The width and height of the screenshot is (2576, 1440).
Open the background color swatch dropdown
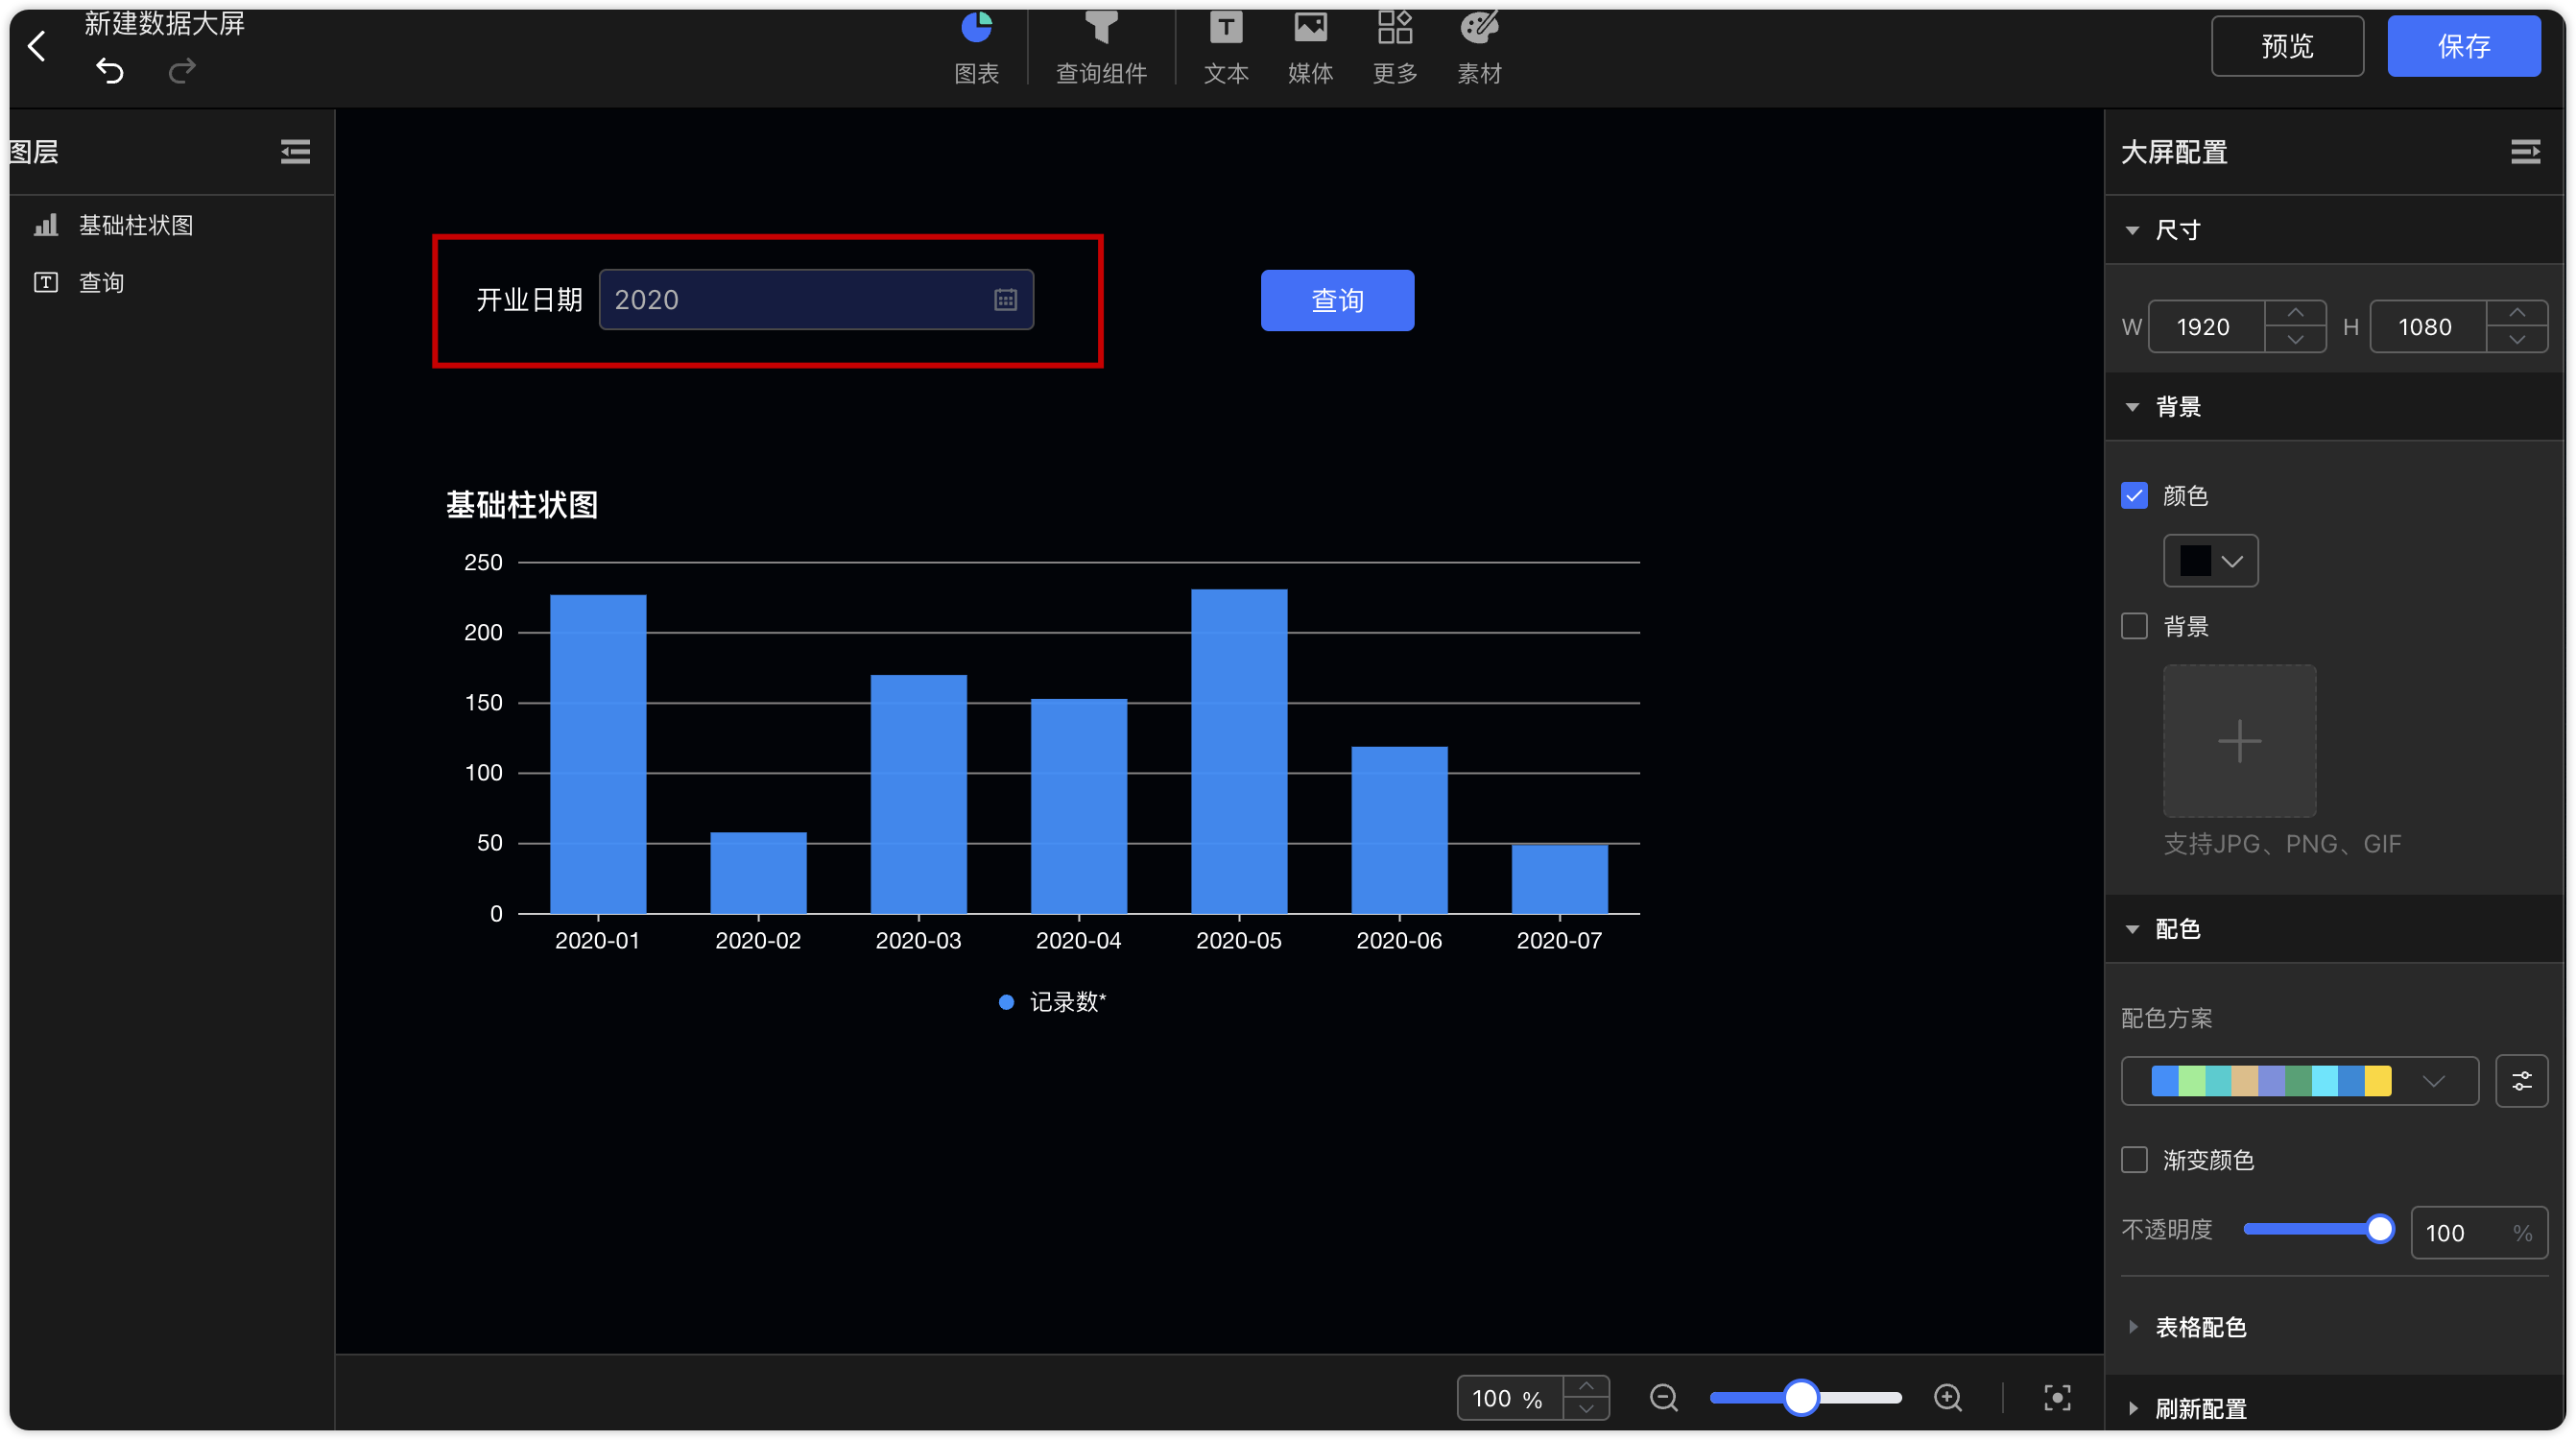tap(2210, 560)
